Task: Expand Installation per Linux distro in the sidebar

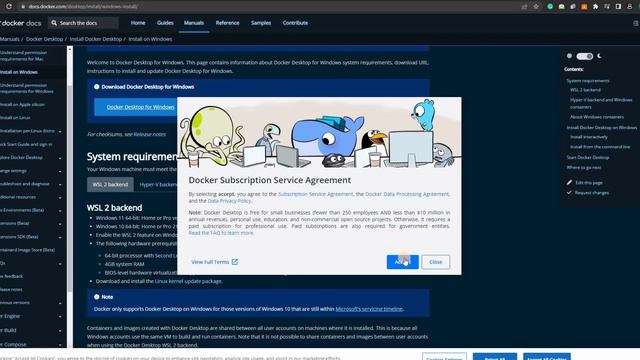Action: 60,131
